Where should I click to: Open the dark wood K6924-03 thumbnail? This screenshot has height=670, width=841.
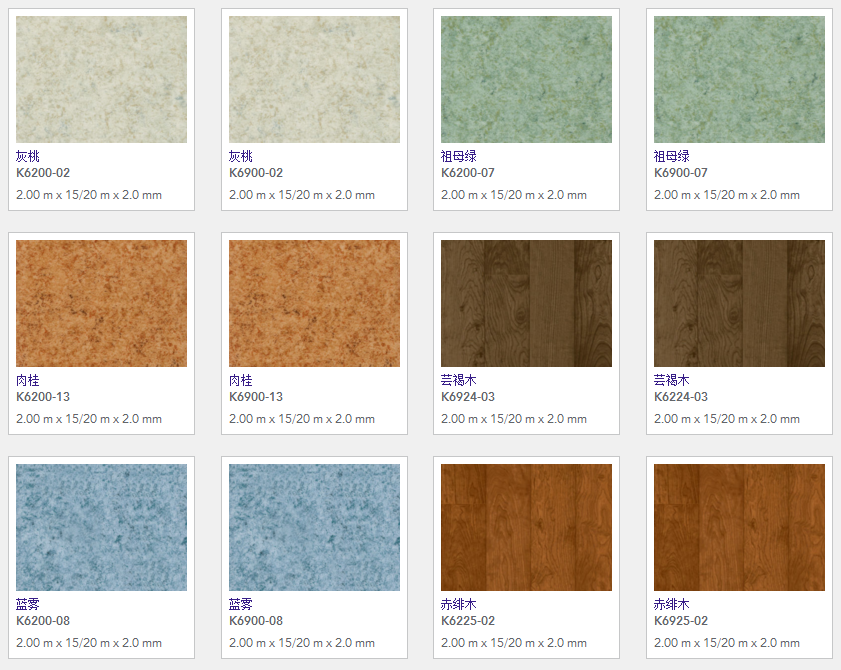click(526, 303)
